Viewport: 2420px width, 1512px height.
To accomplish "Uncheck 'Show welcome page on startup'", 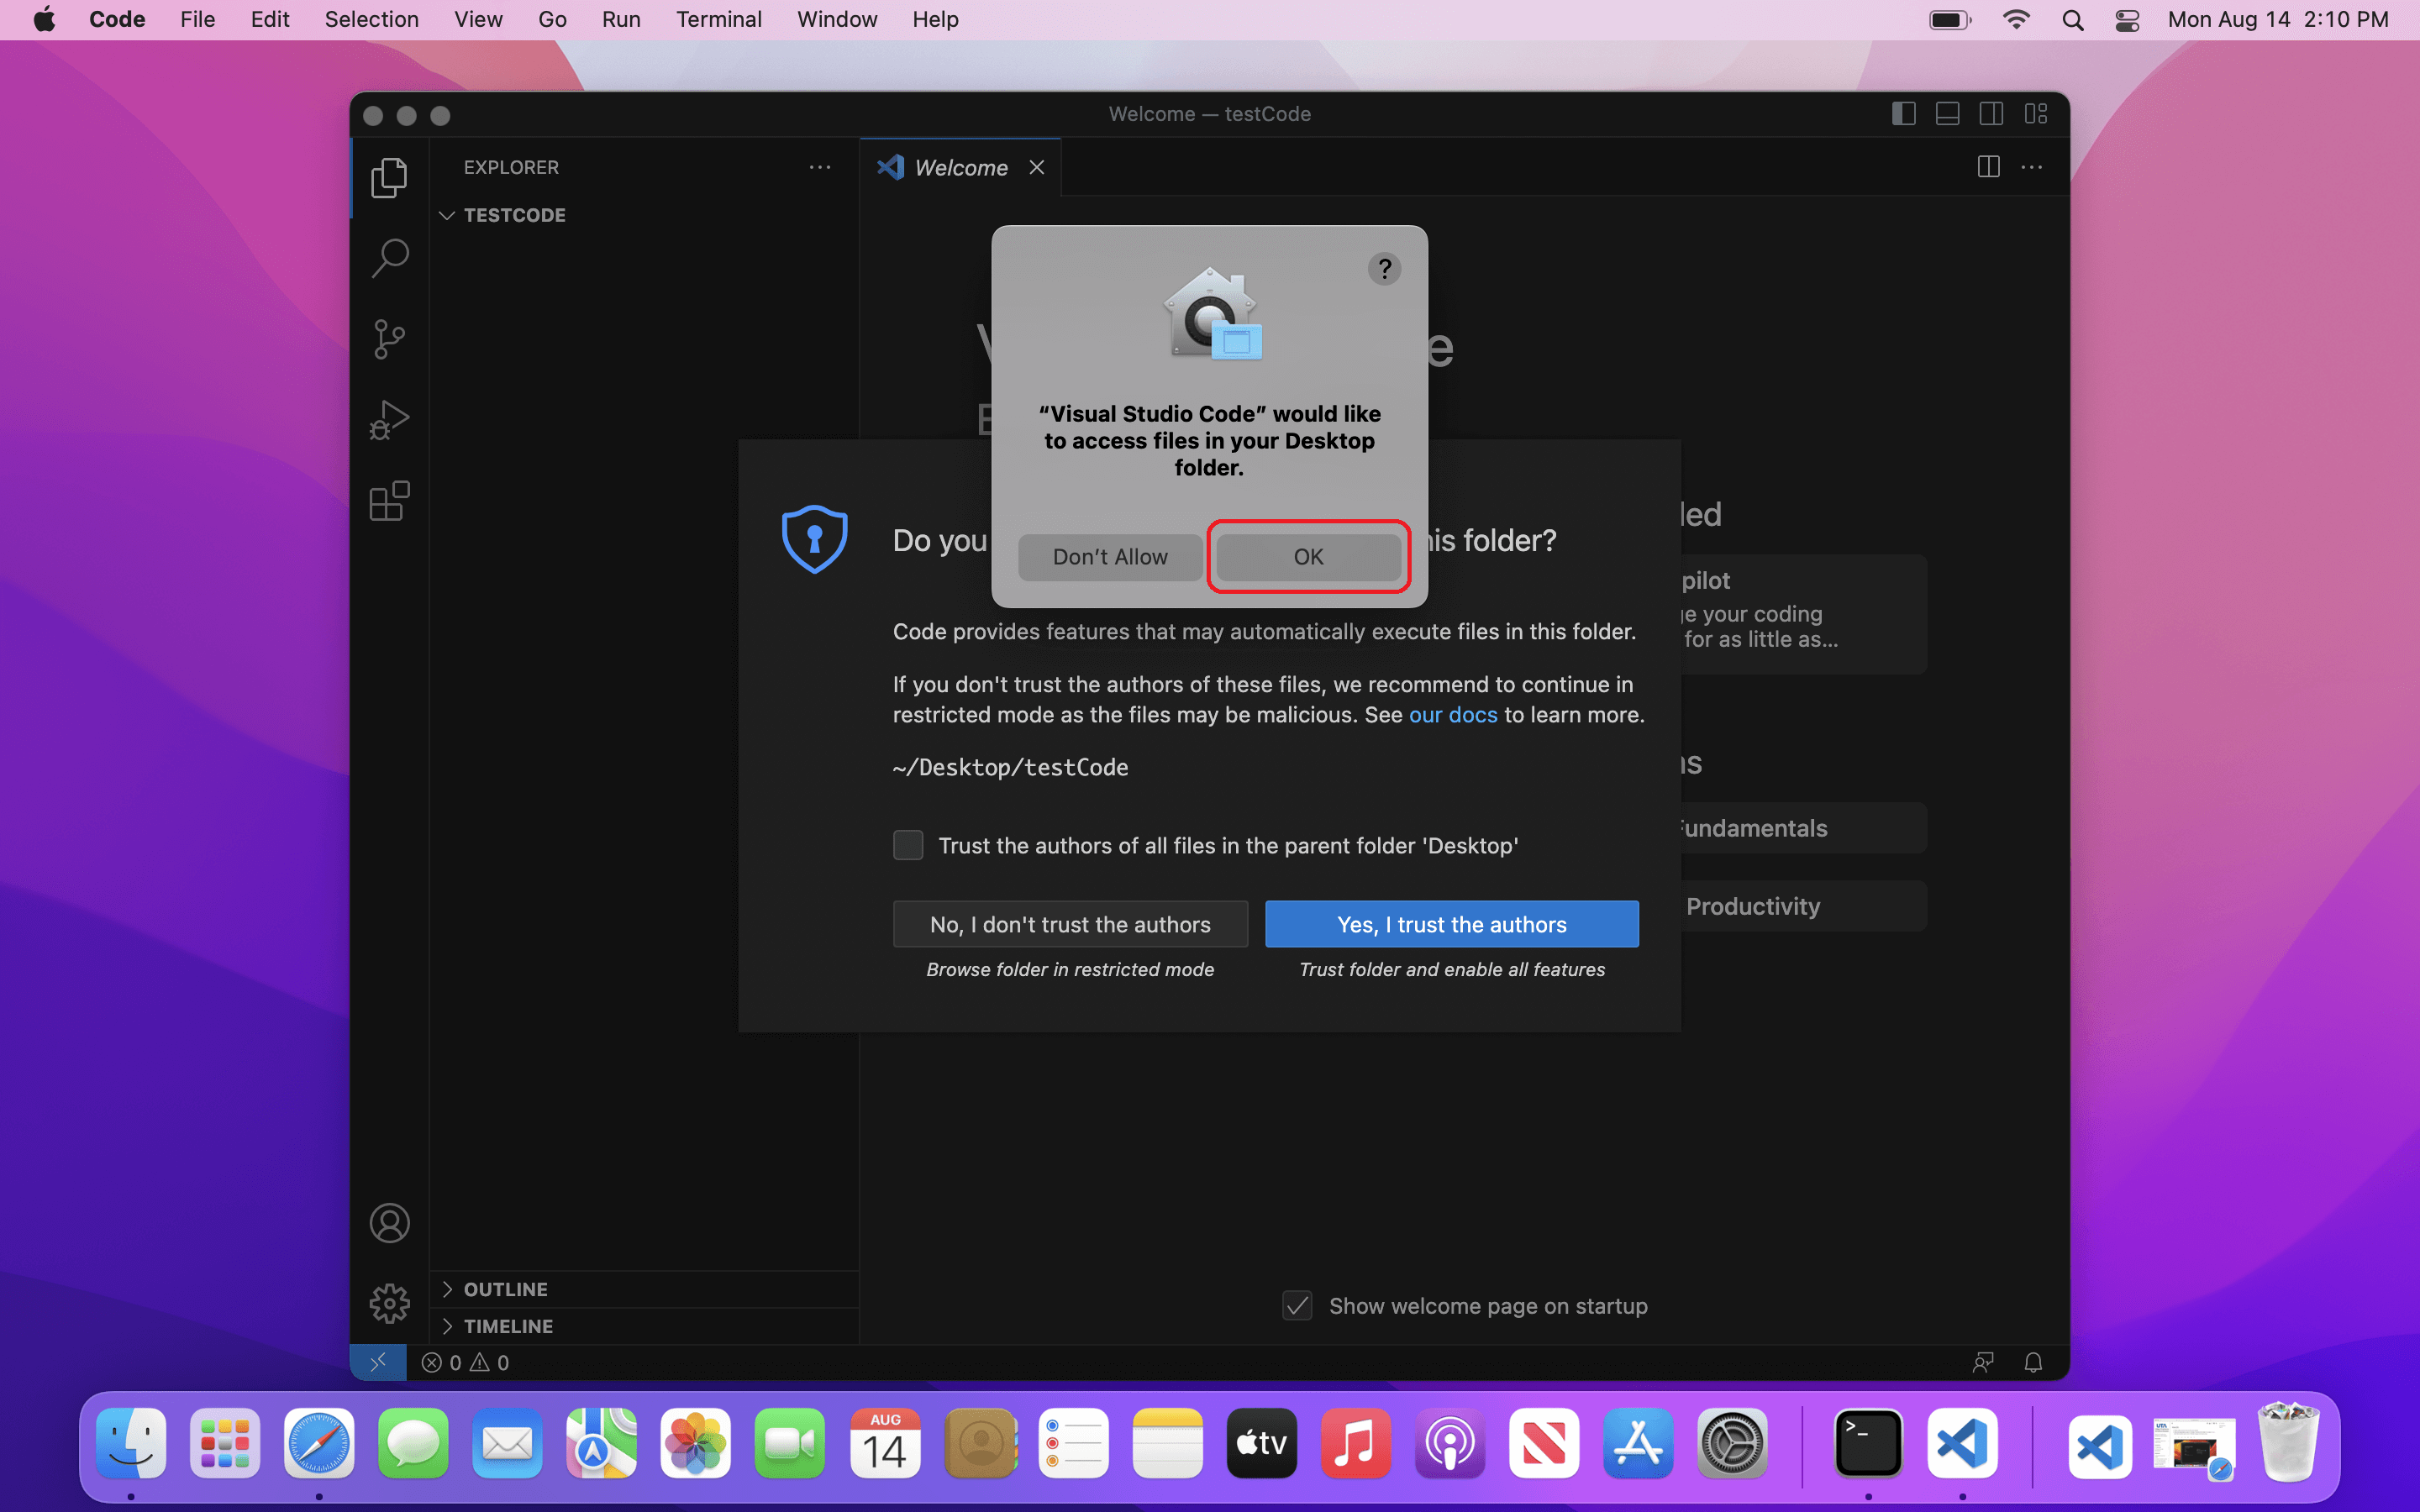I will pos(1297,1306).
